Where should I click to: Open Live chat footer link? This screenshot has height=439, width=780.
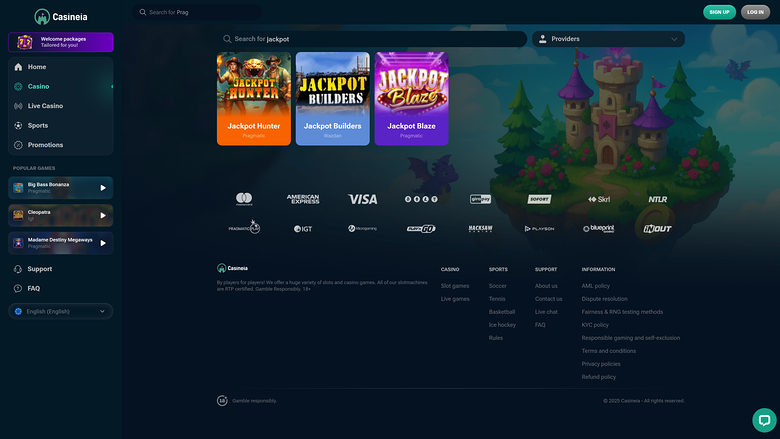tap(546, 312)
